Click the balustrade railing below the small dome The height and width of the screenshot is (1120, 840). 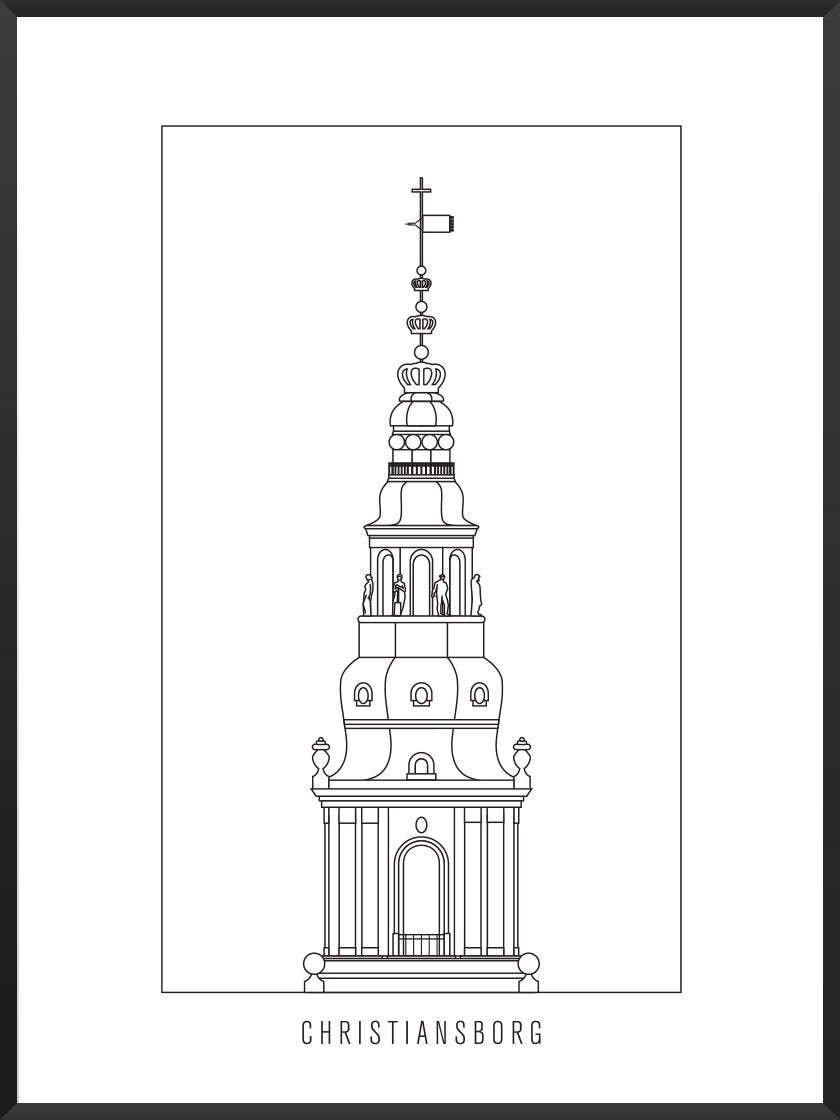tap(421, 470)
